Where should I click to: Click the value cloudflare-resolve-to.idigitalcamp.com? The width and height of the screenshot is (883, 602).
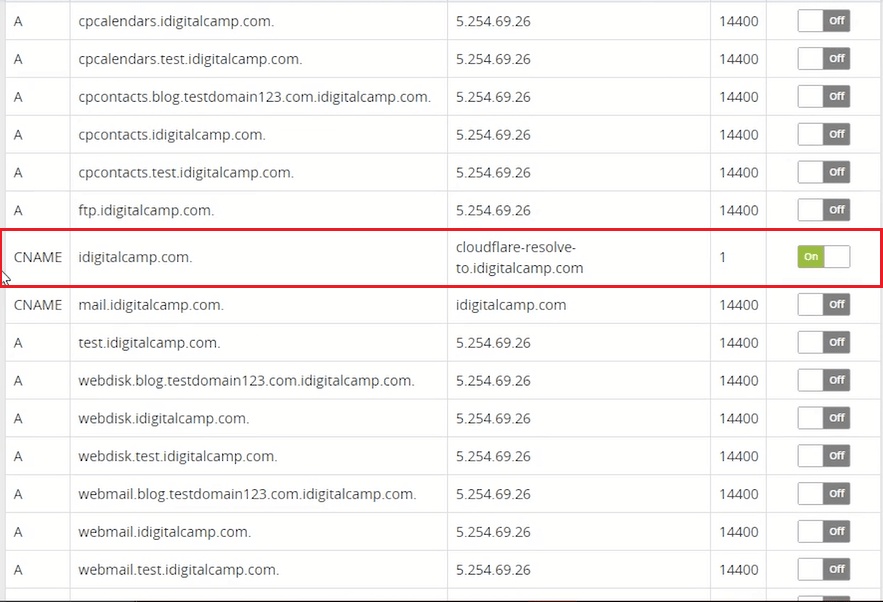pos(520,257)
